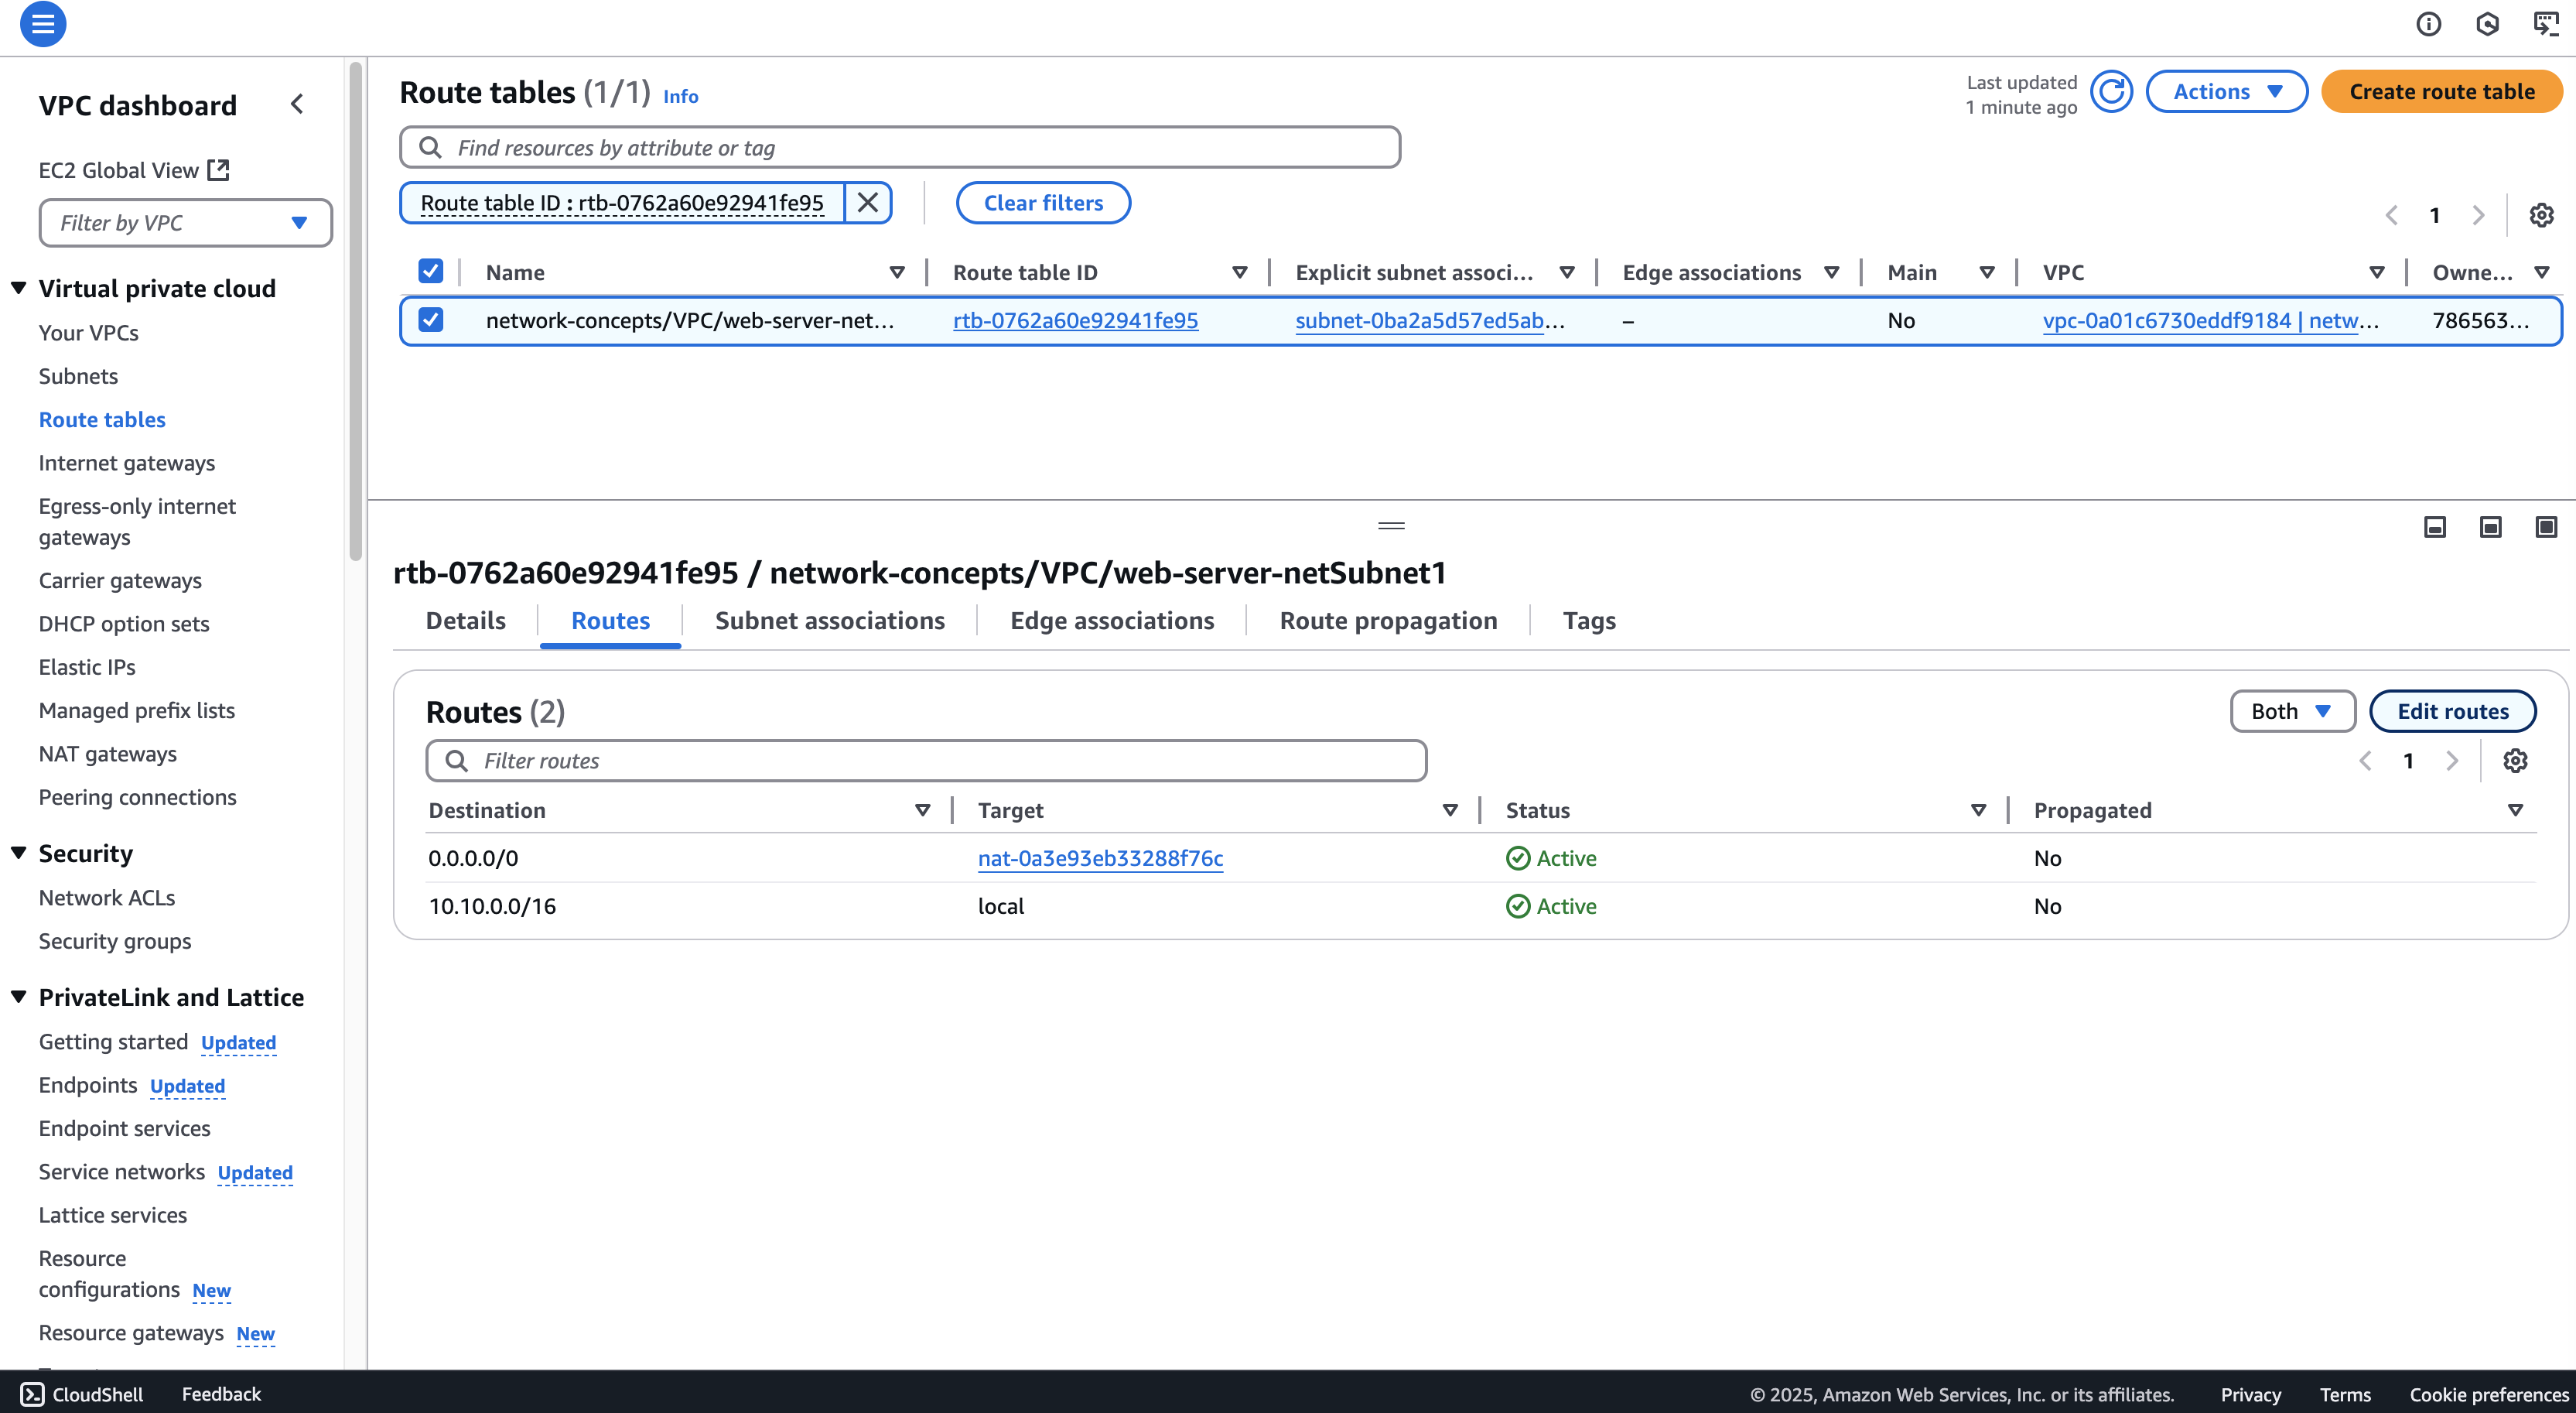Open Security groups in sidebar

pos(115,941)
